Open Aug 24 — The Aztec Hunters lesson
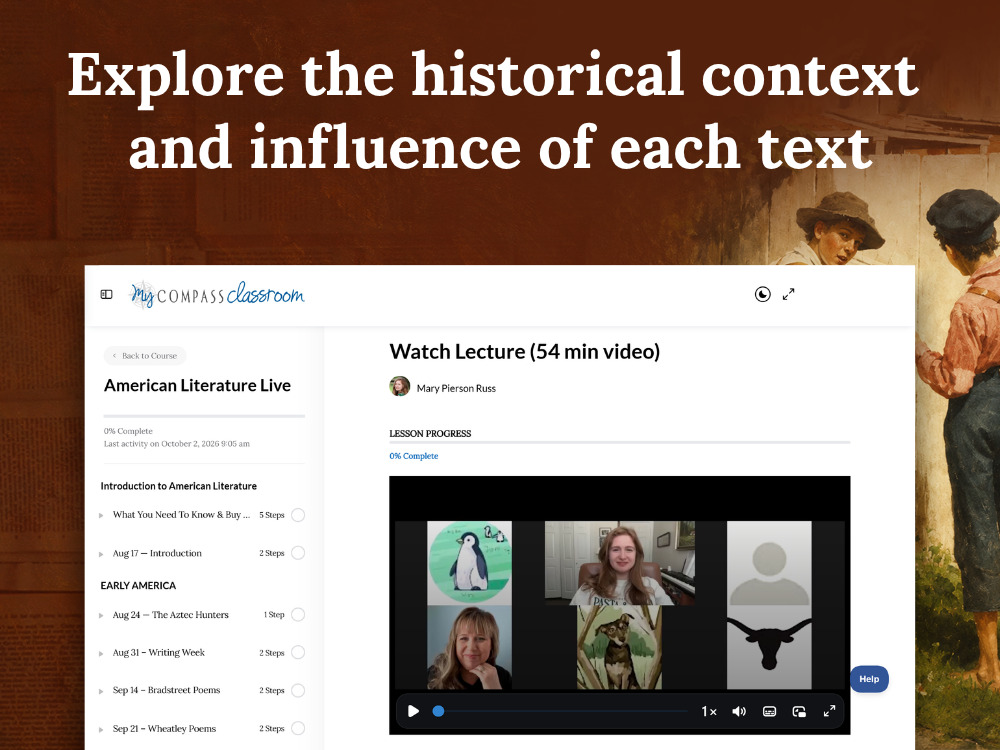The height and width of the screenshot is (750, 1000). (x=170, y=615)
